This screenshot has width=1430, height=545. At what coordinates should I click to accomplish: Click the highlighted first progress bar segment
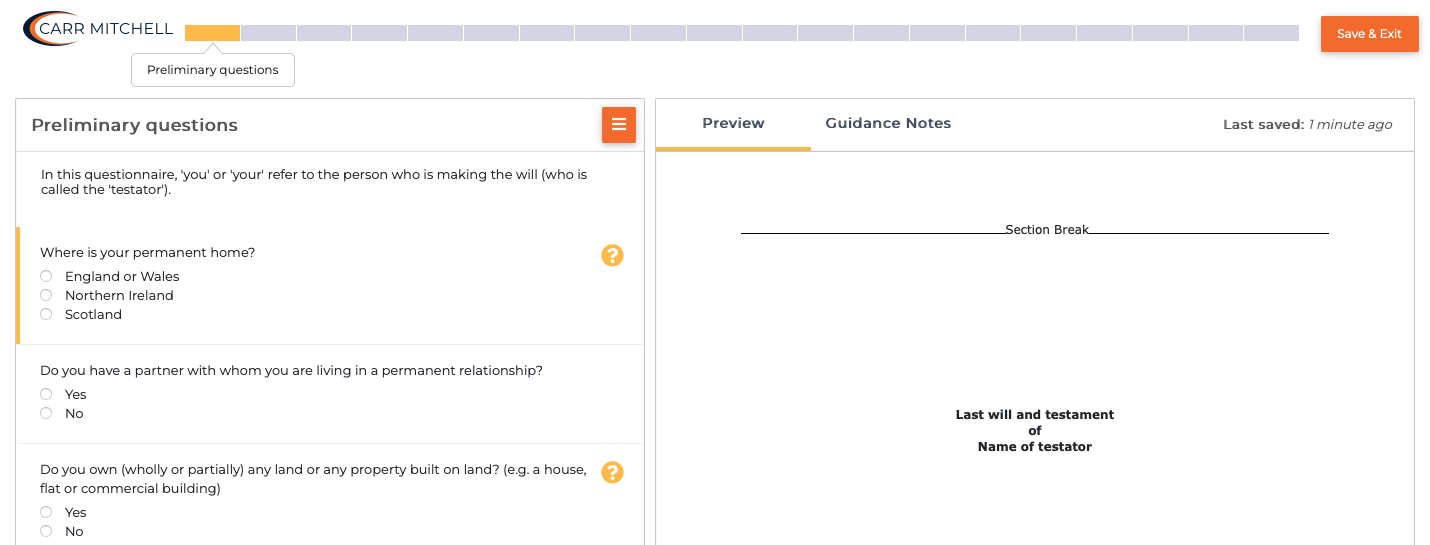pos(212,33)
